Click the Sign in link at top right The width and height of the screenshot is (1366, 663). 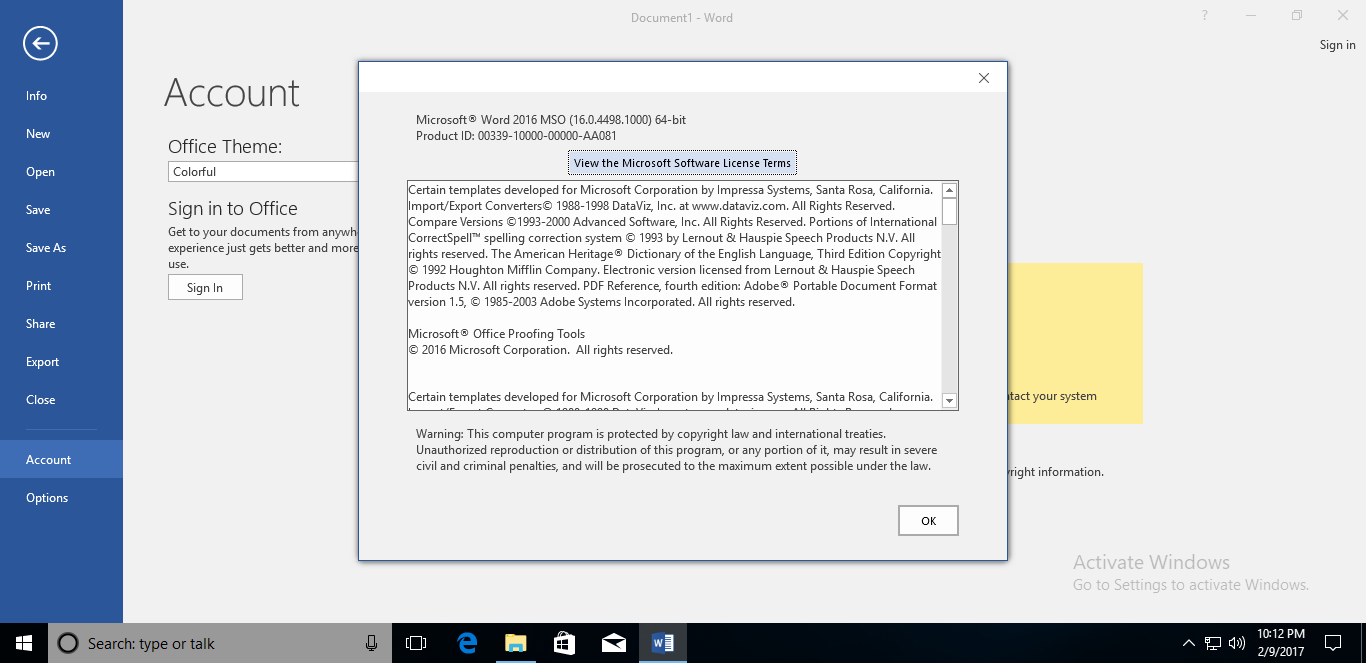coord(1337,45)
